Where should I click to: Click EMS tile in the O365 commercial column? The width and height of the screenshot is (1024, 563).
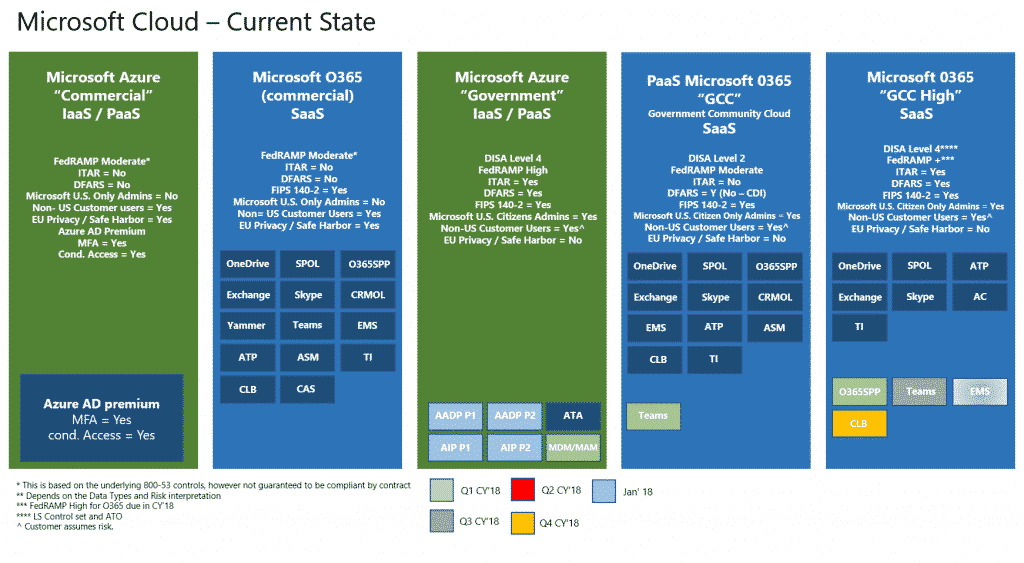click(368, 325)
